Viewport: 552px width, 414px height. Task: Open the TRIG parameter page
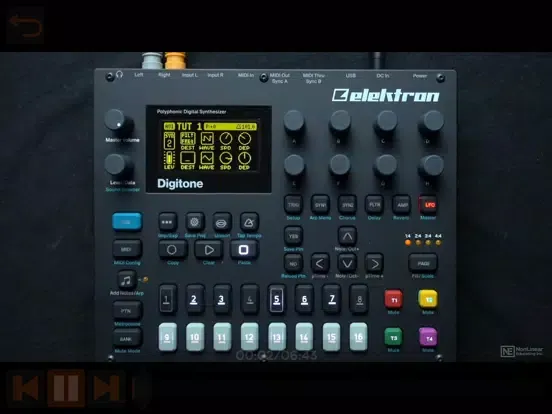(x=293, y=205)
